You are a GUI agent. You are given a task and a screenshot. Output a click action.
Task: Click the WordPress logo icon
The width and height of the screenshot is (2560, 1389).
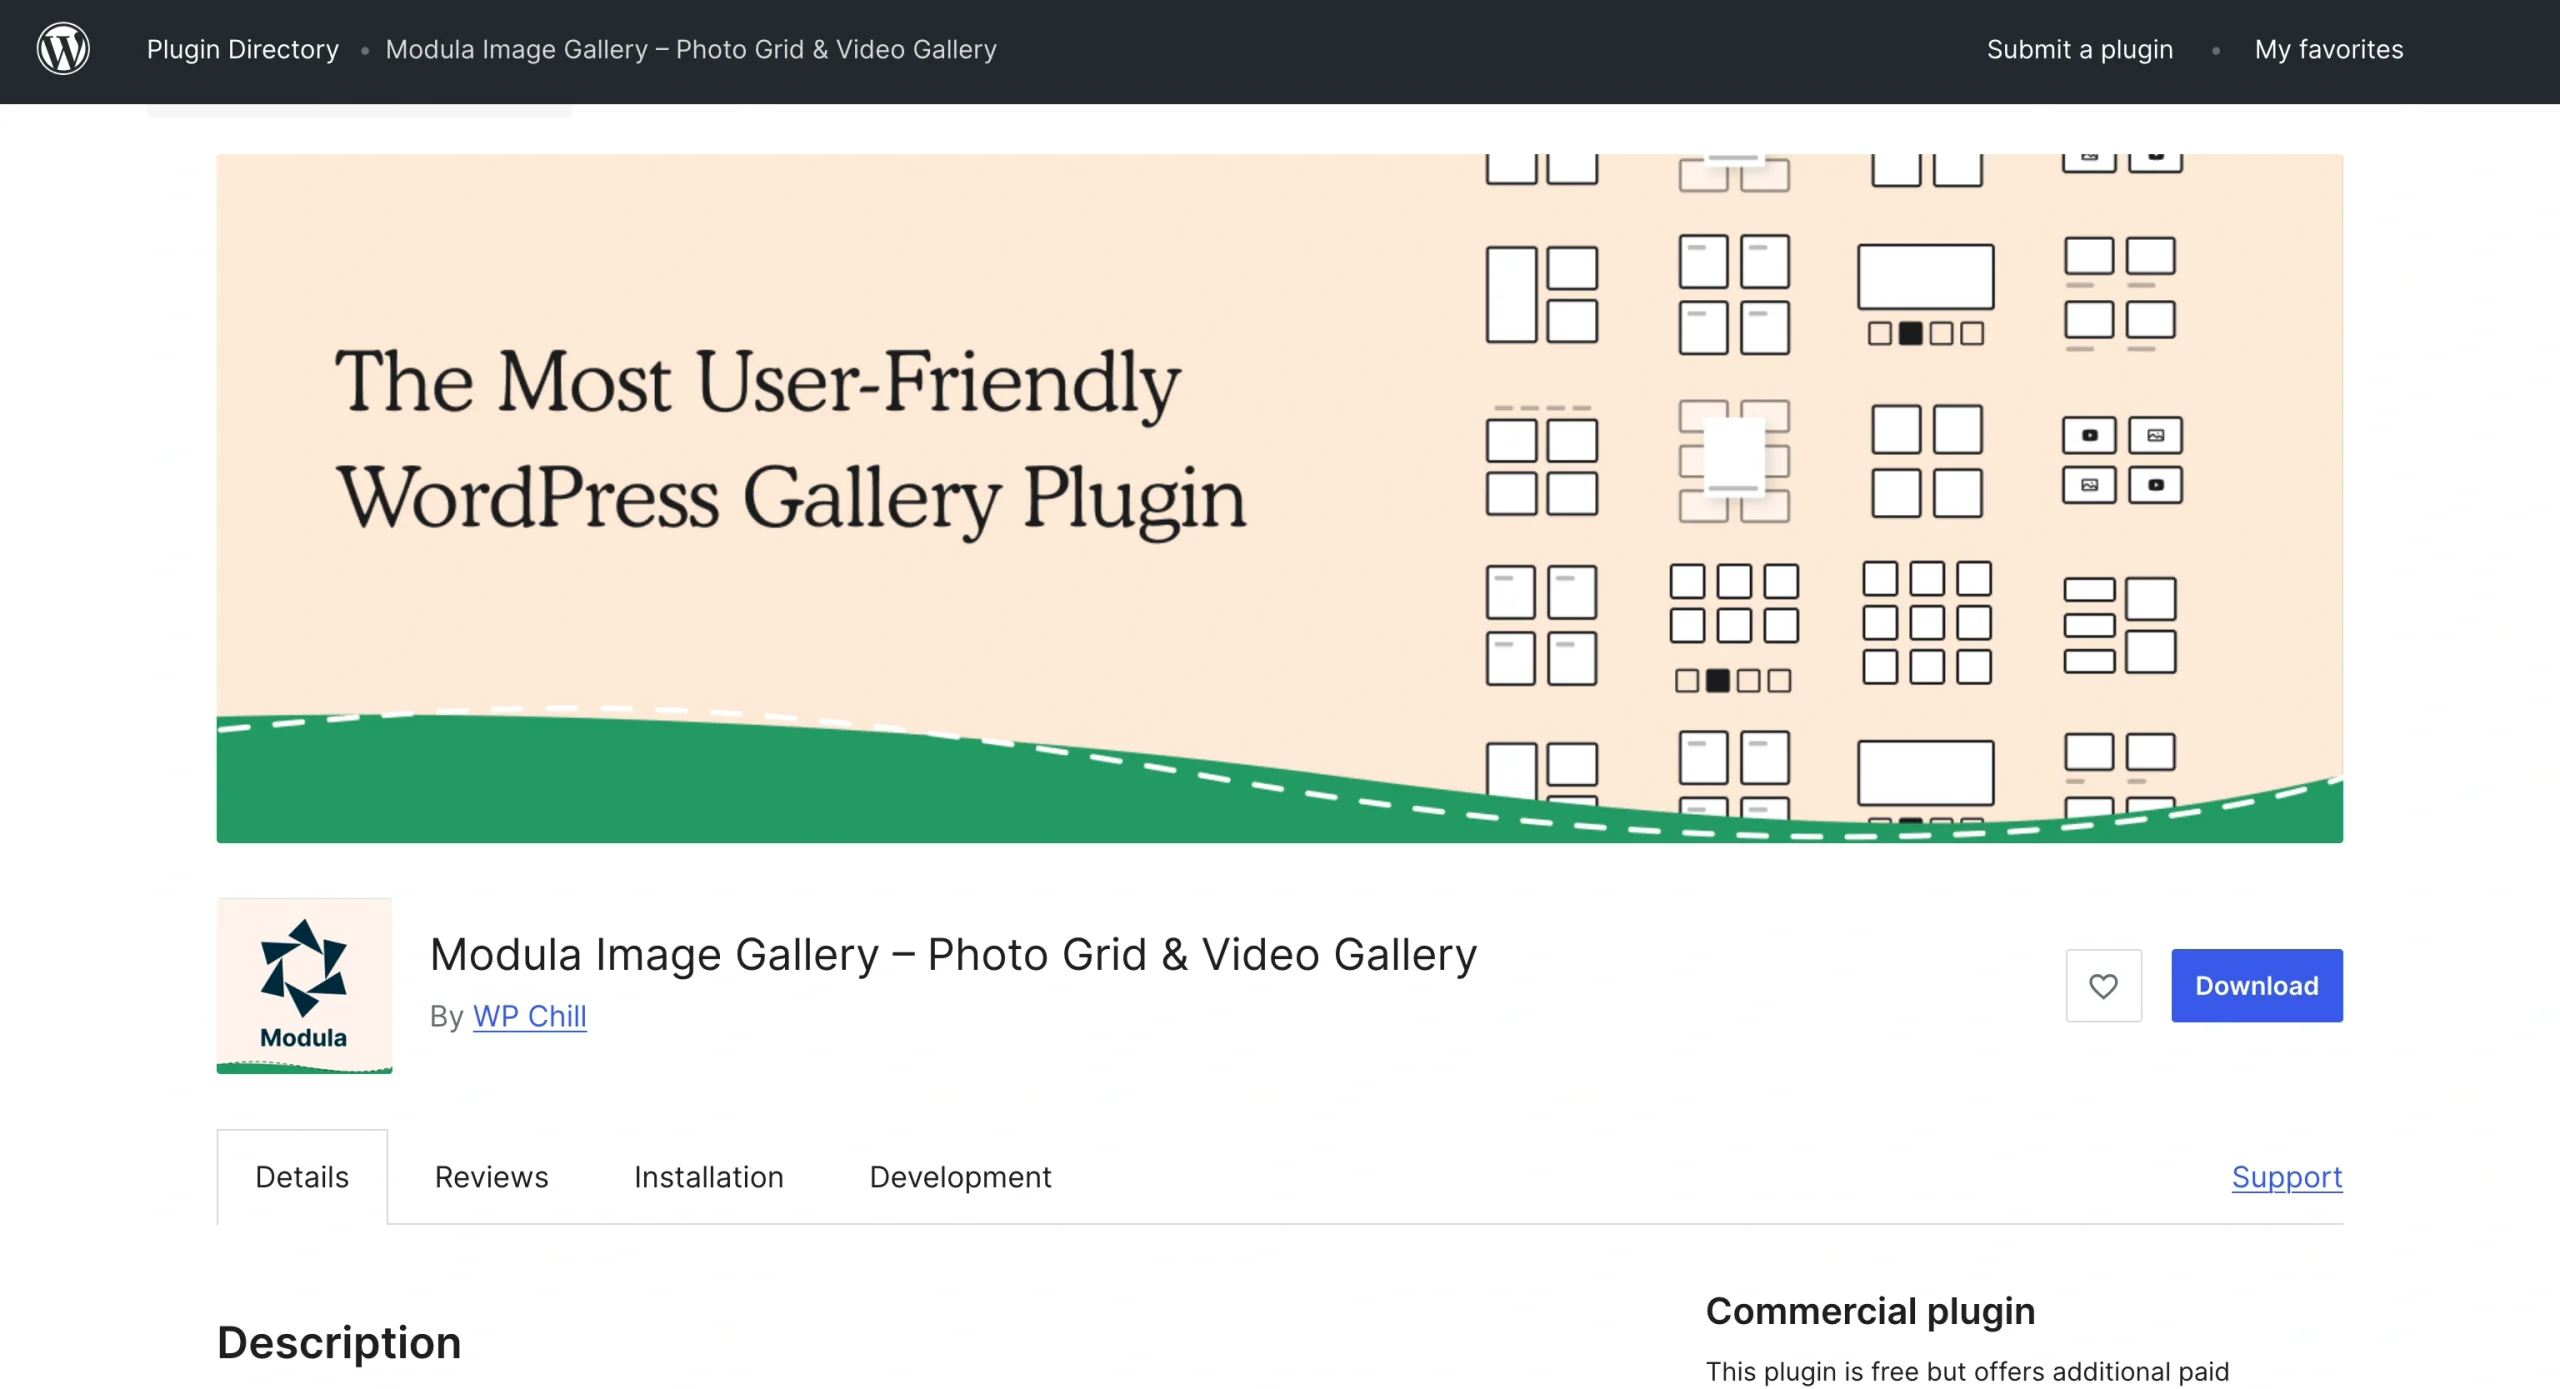63,49
